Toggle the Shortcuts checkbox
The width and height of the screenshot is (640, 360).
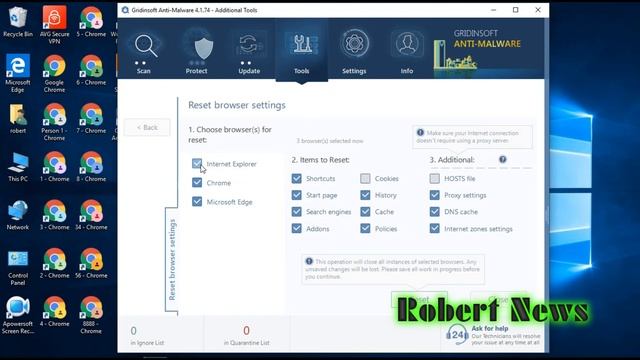coord(297,178)
